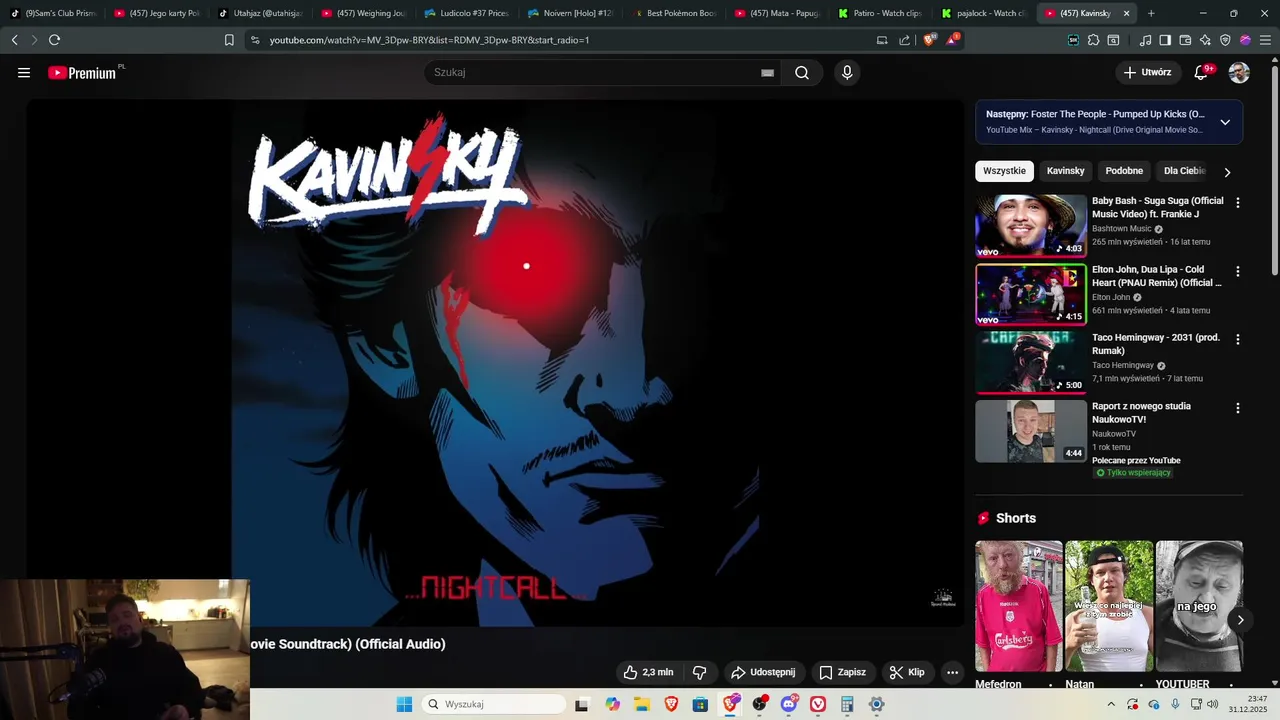
Task: Advance Shorts shelf with next arrow
Action: coord(1240,620)
